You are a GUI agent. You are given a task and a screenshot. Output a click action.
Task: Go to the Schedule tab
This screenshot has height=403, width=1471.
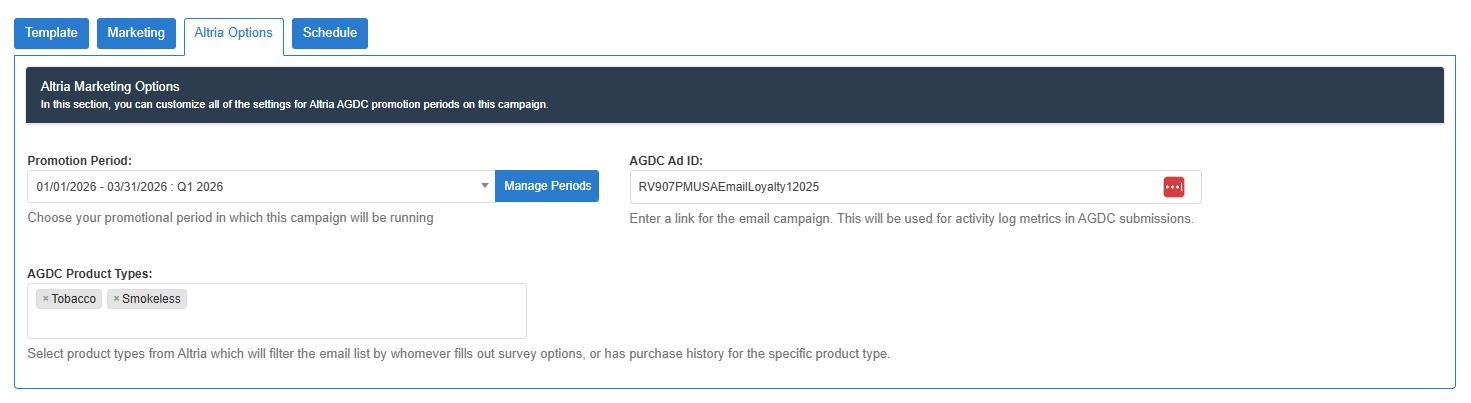[x=330, y=33]
